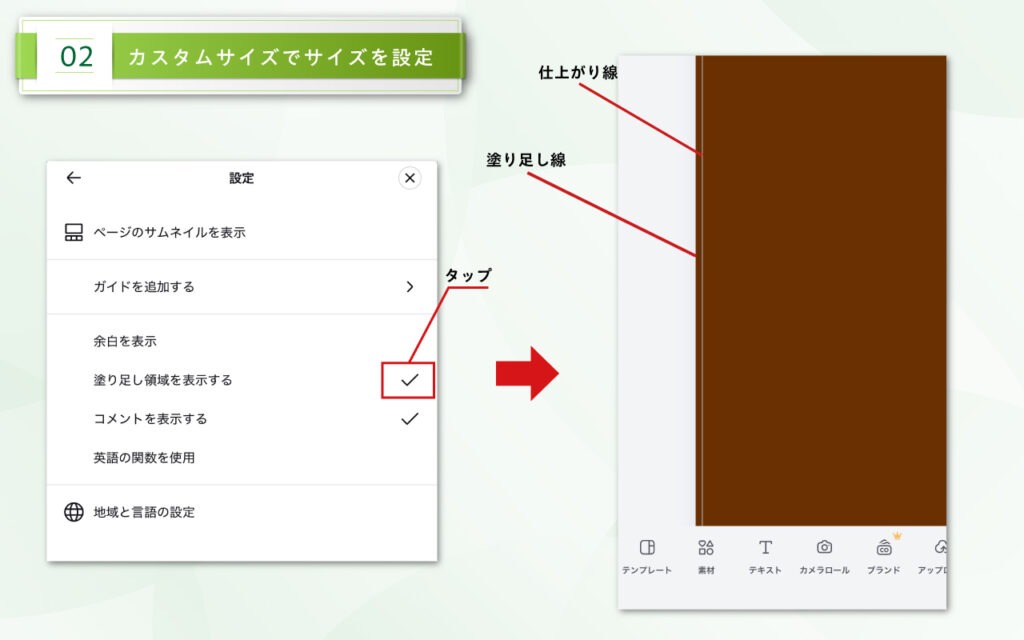Screen dimensions: 1024x640
Task: Tap the brown design canvas area
Action: pyautogui.click(x=830, y=300)
